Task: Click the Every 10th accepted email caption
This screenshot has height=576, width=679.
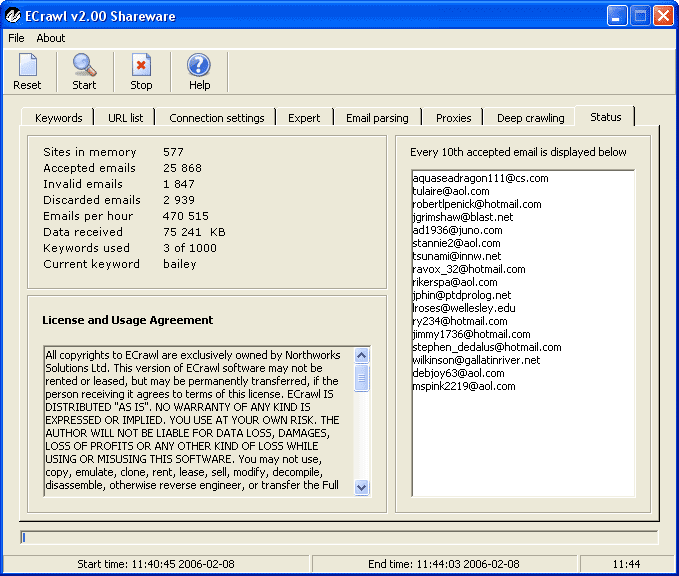Action: click(518, 152)
